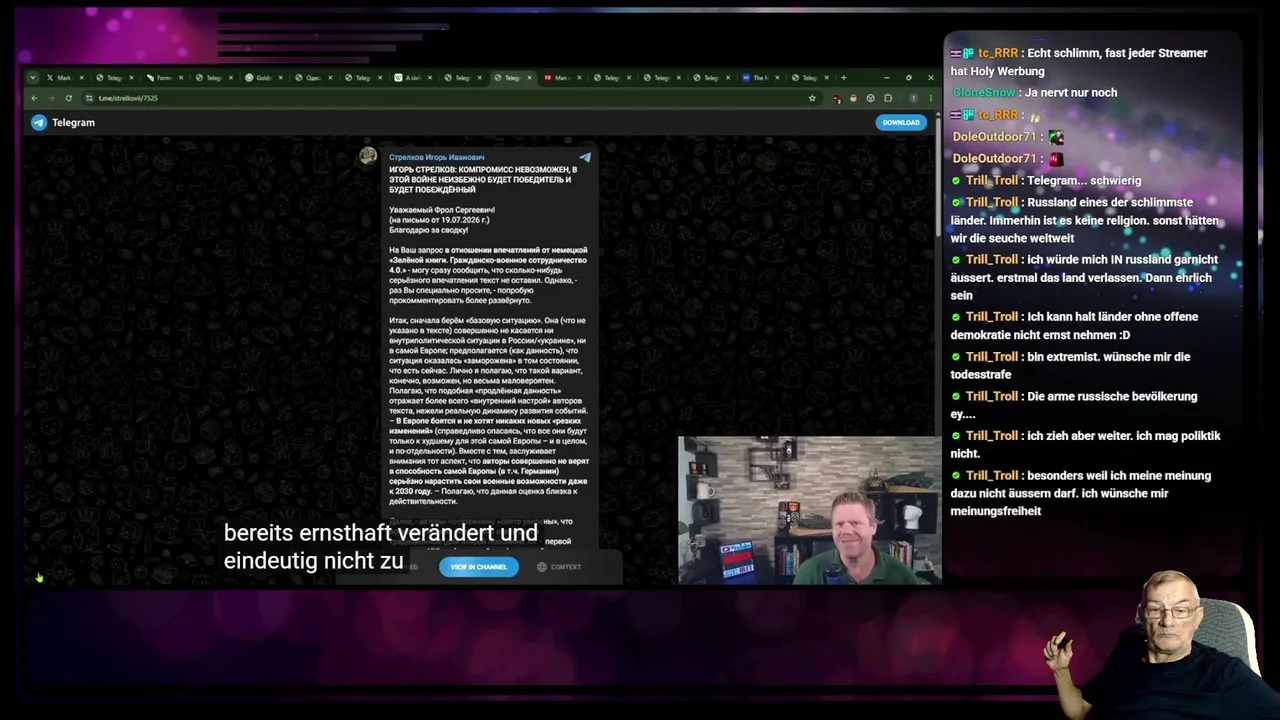The width and height of the screenshot is (1280, 720).
Task: Close 'The M' tab
Action: point(778,78)
